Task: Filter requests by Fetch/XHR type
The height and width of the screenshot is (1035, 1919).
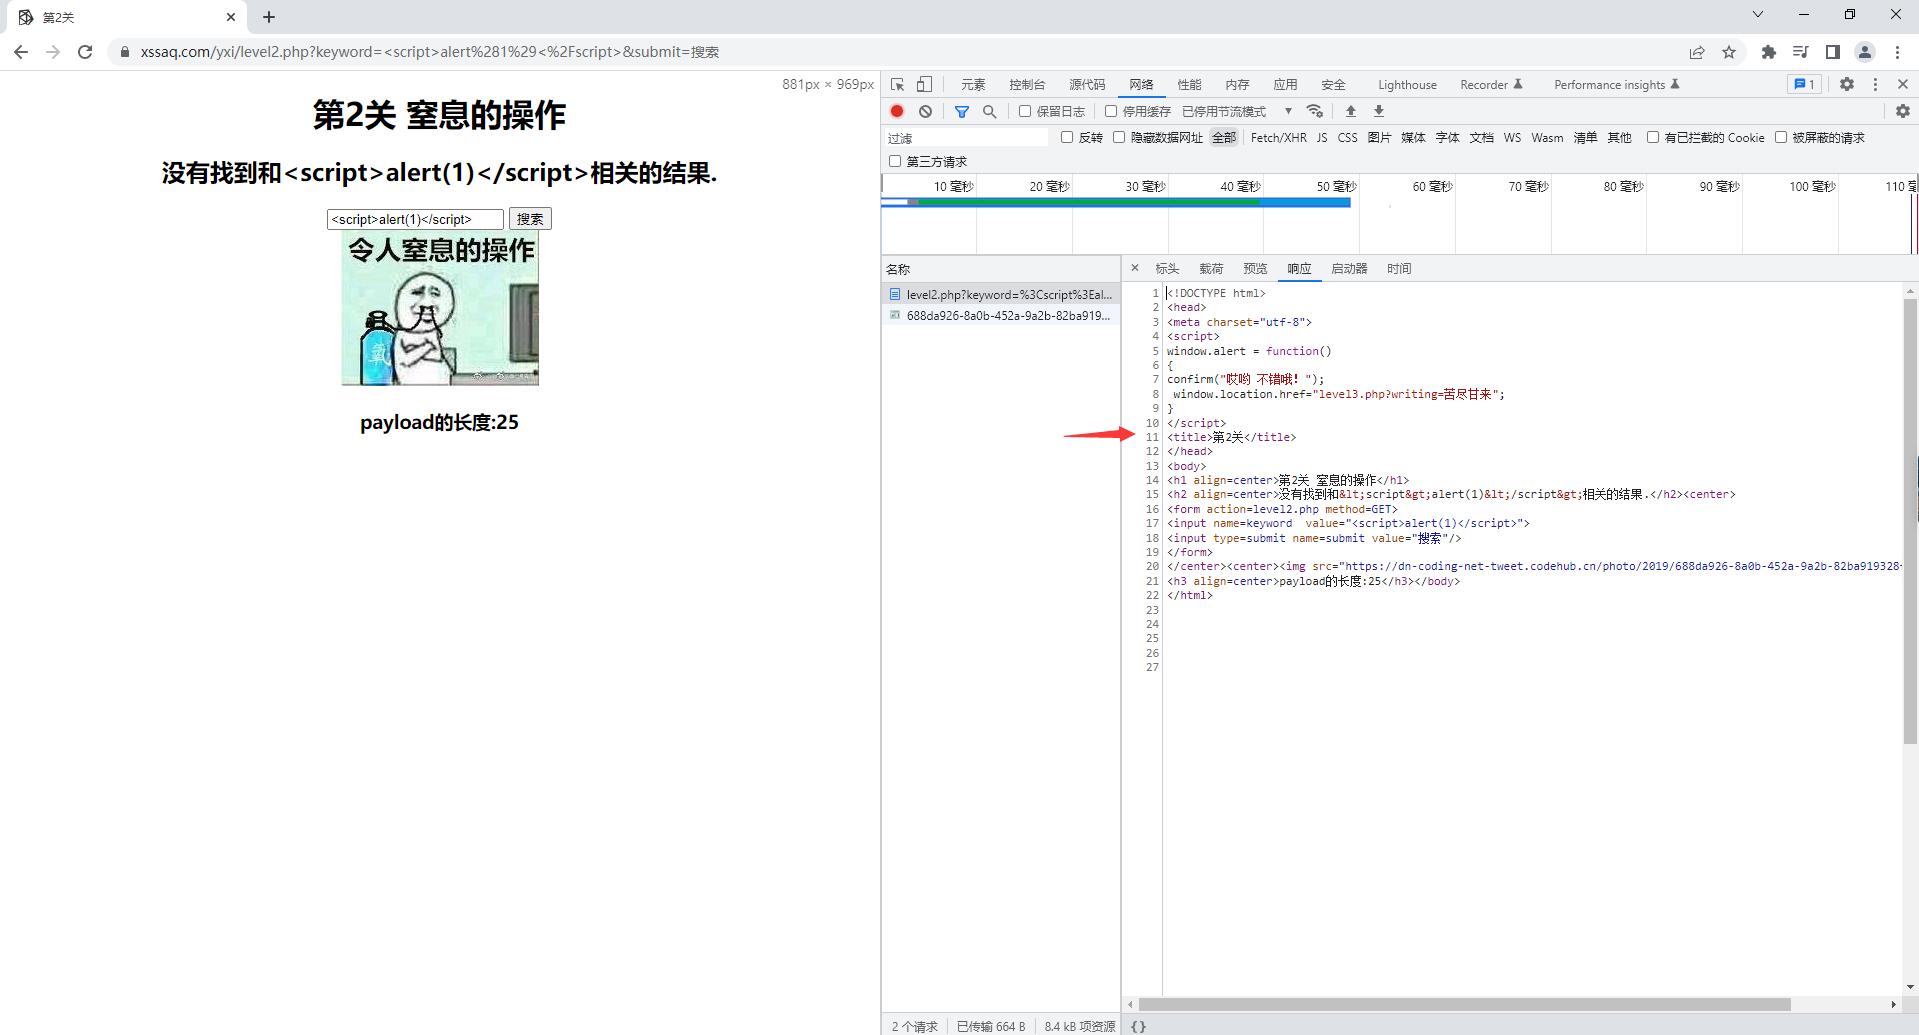Action: click(x=1278, y=138)
